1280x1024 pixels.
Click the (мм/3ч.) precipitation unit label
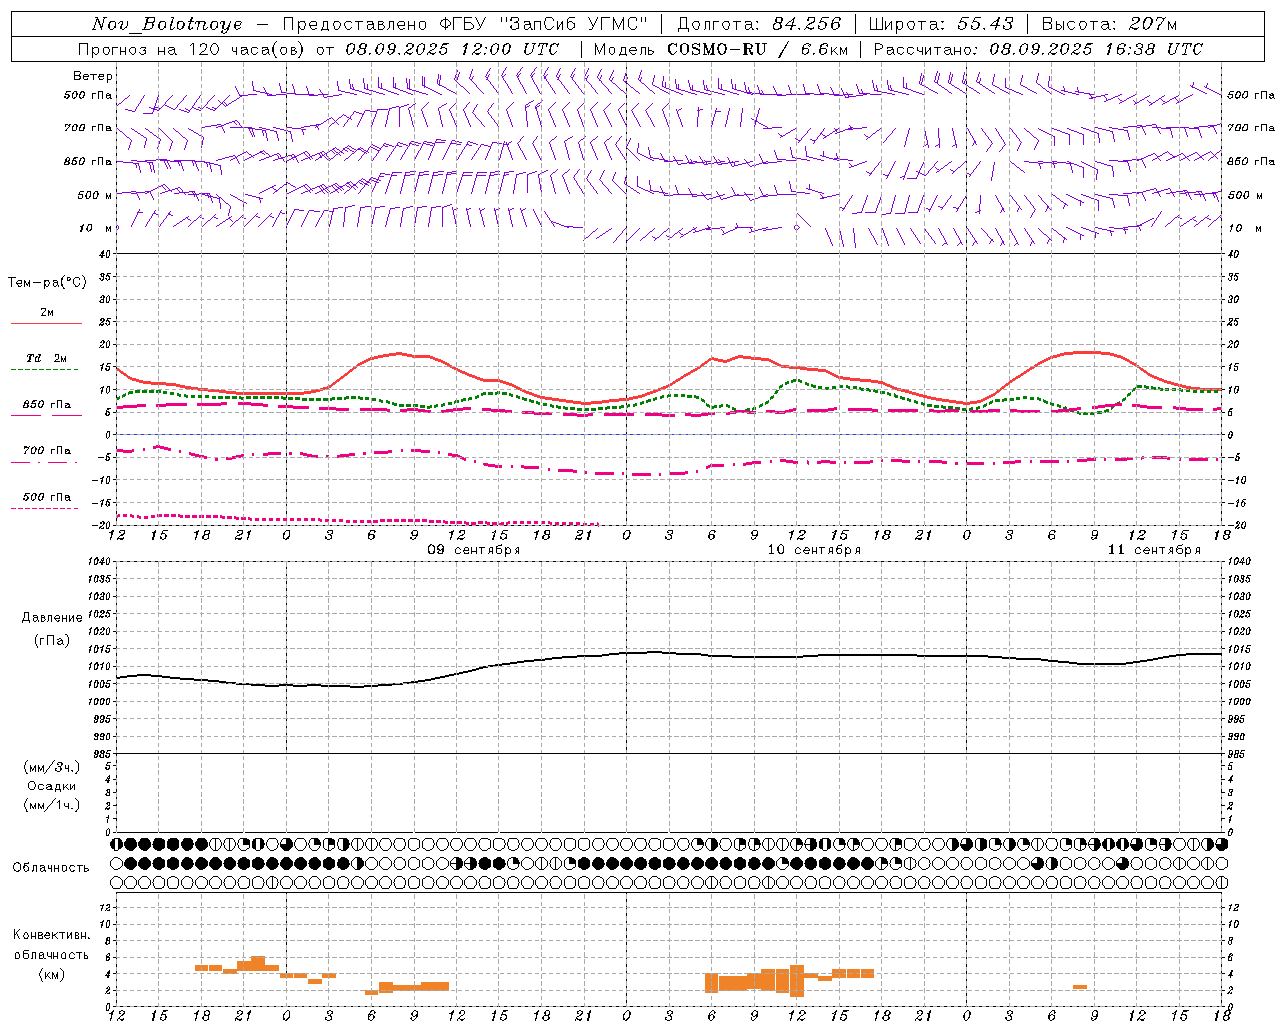52,767
